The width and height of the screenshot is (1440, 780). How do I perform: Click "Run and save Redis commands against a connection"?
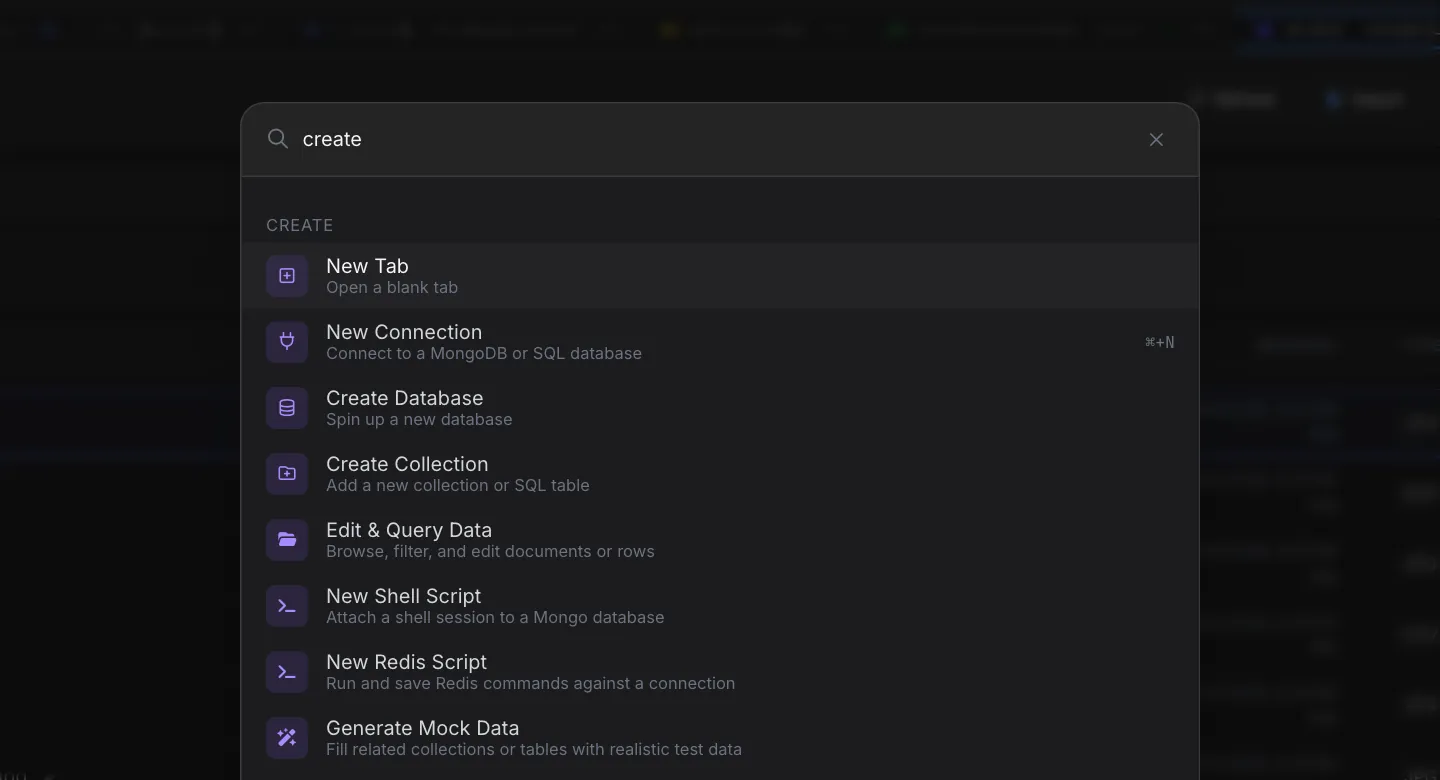point(530,684)
